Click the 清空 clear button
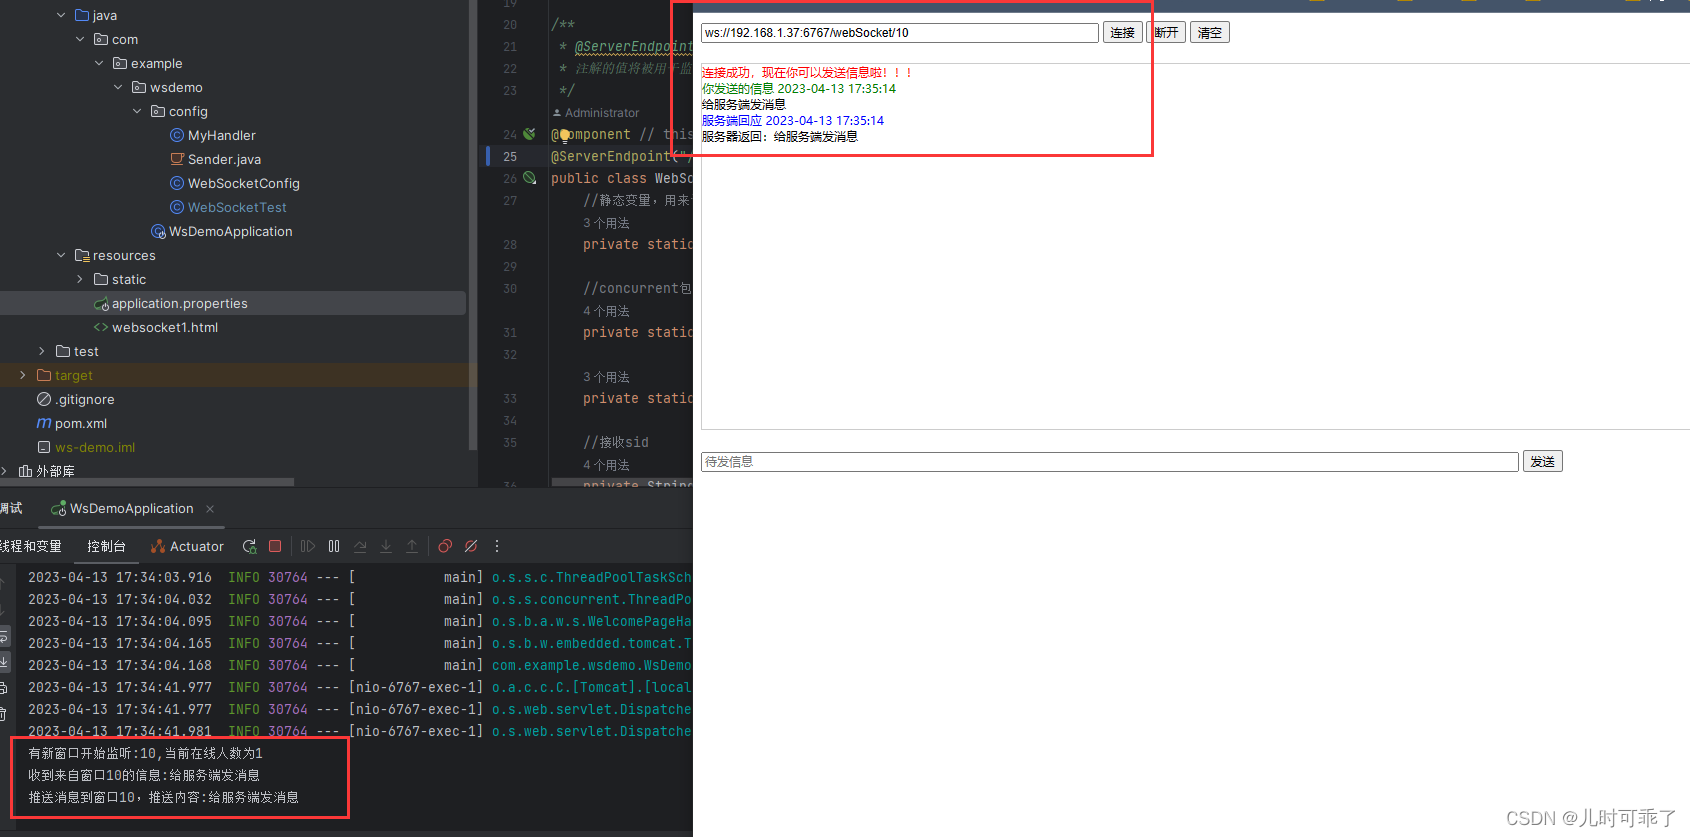This screenshot has height=837, width=1690. pos(1210,33)
